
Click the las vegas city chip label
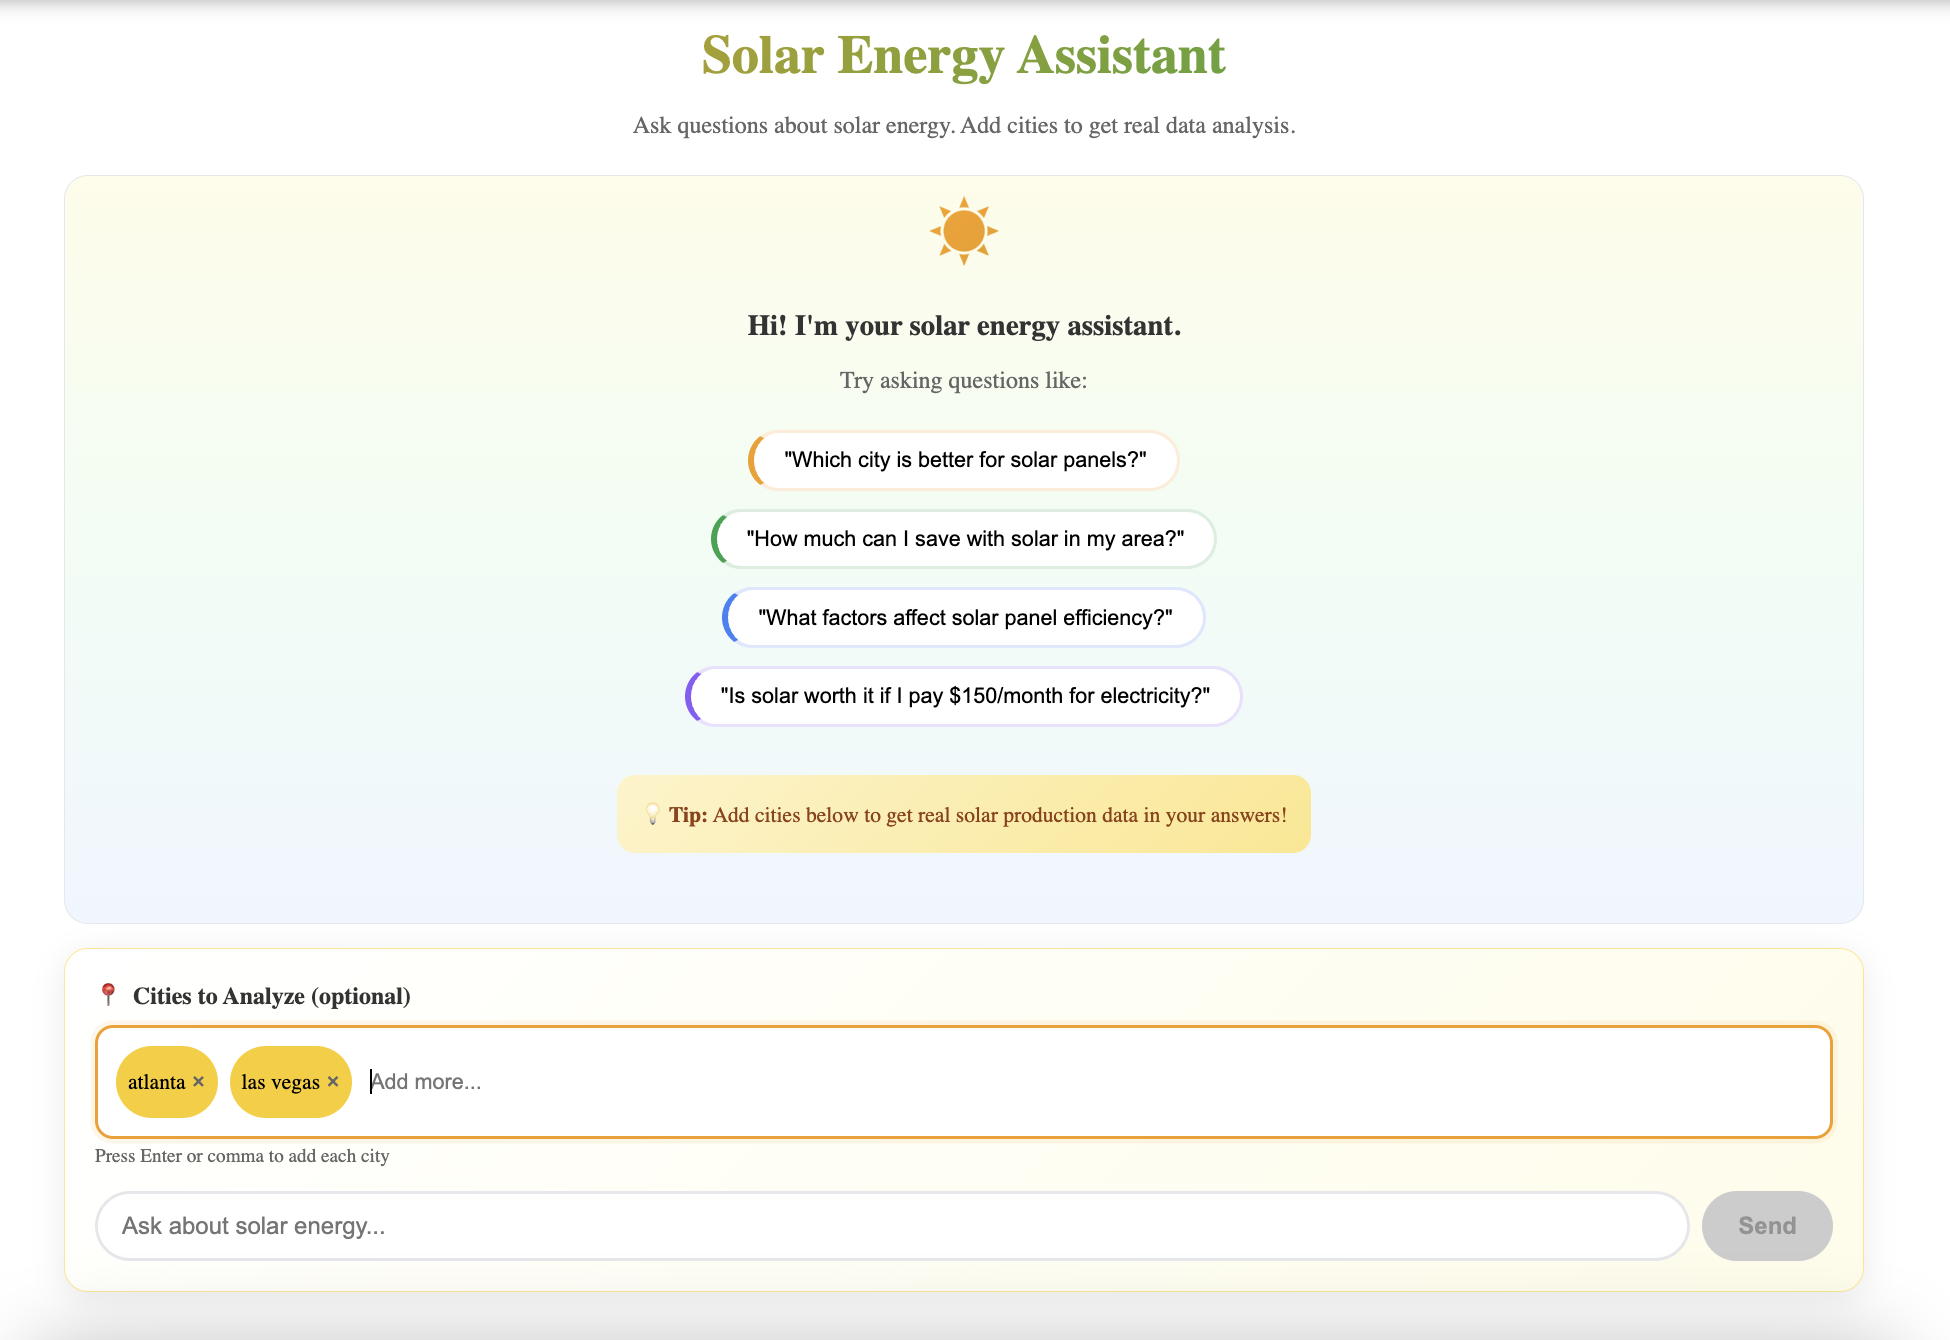[280, 1082]
